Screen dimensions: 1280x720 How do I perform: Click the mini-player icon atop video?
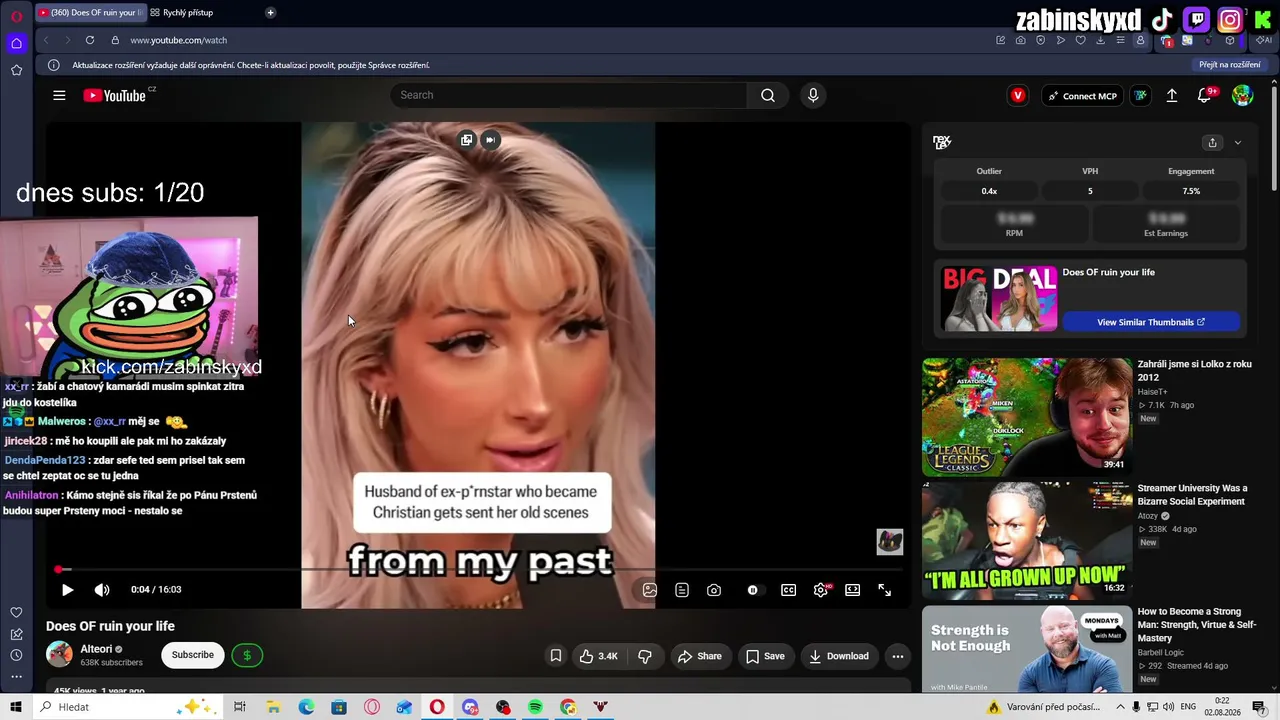(467, 140)
